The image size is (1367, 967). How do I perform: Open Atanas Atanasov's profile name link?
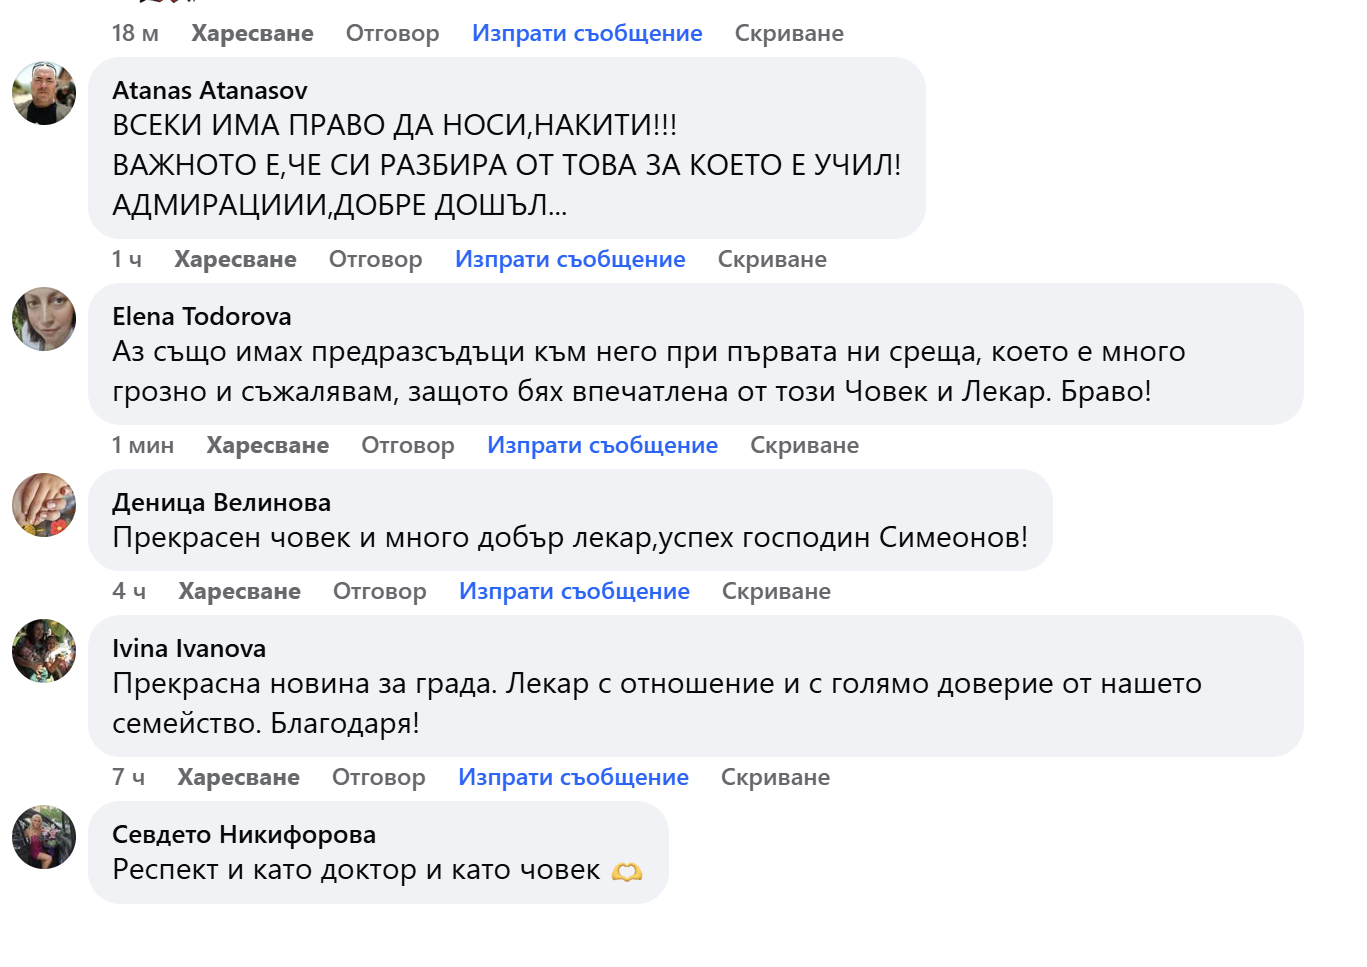[x=210, y=90]
